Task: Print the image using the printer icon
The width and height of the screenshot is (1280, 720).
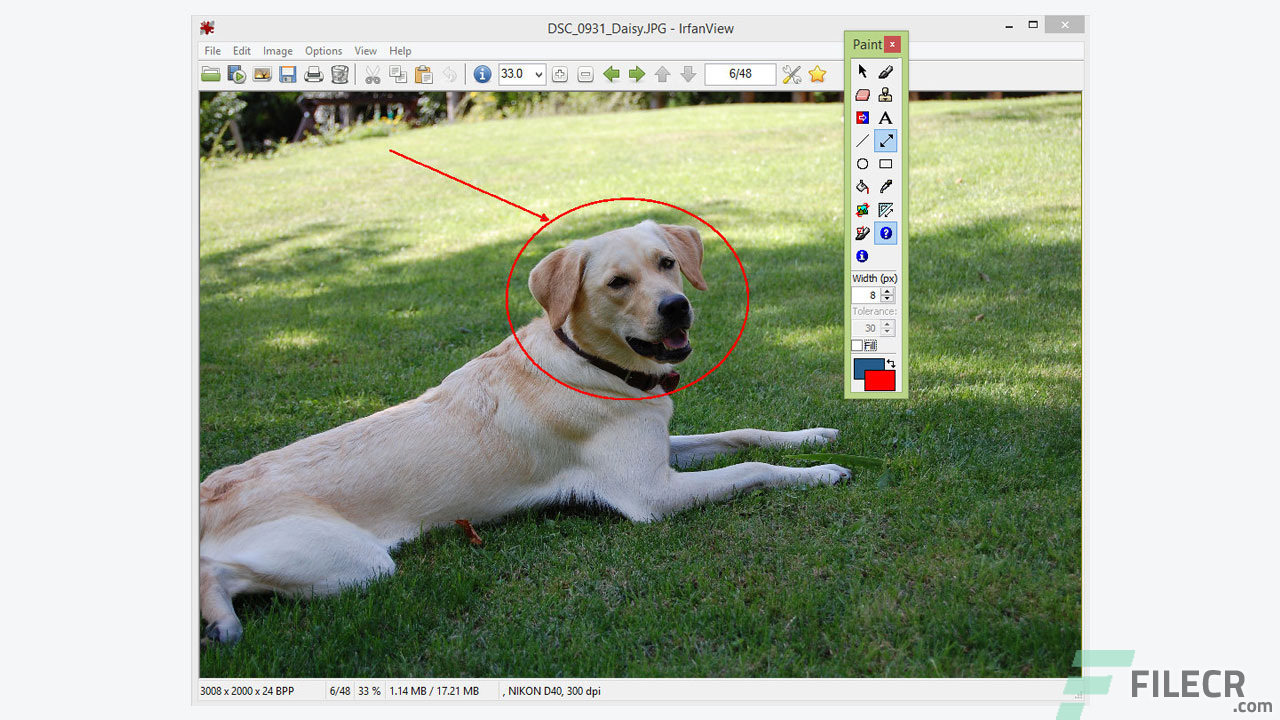Action: (x=314, y=74)
